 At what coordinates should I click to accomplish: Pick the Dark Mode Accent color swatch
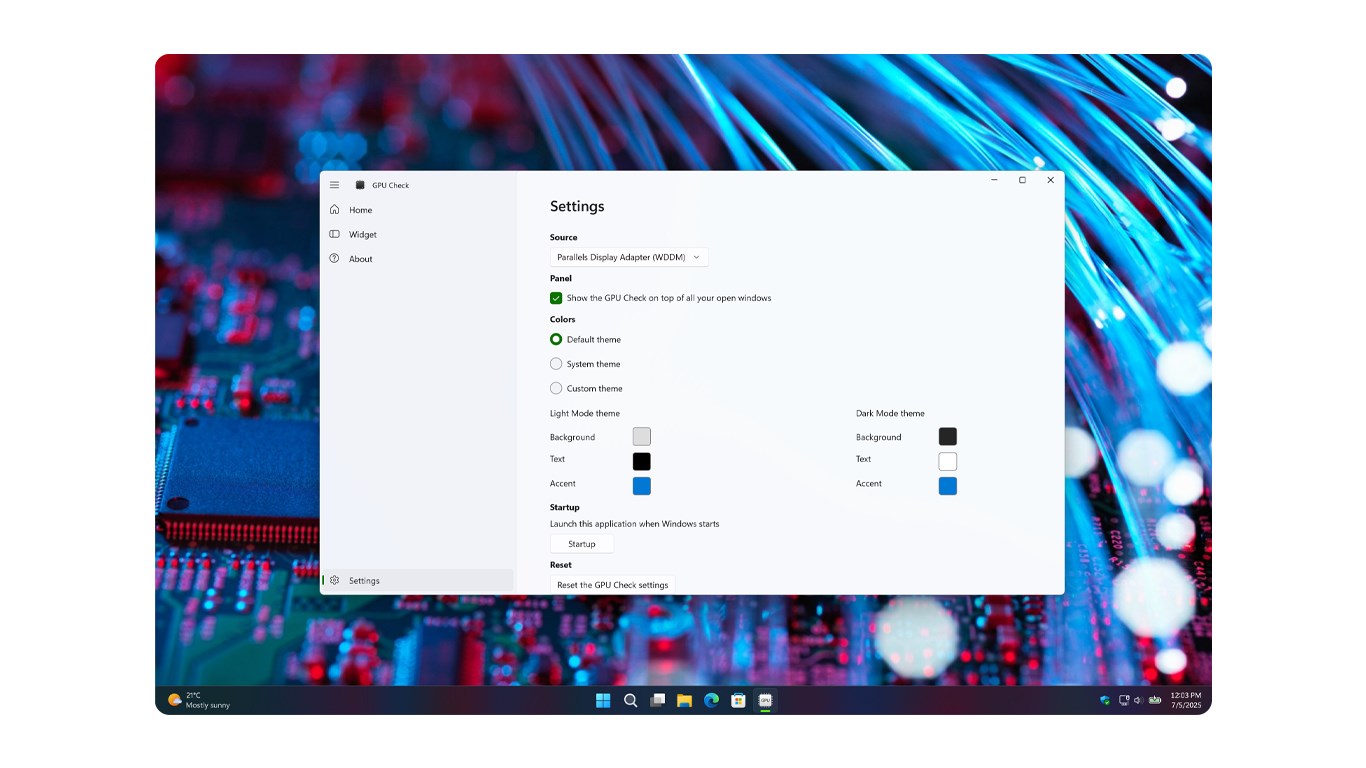tap(947, 485)
